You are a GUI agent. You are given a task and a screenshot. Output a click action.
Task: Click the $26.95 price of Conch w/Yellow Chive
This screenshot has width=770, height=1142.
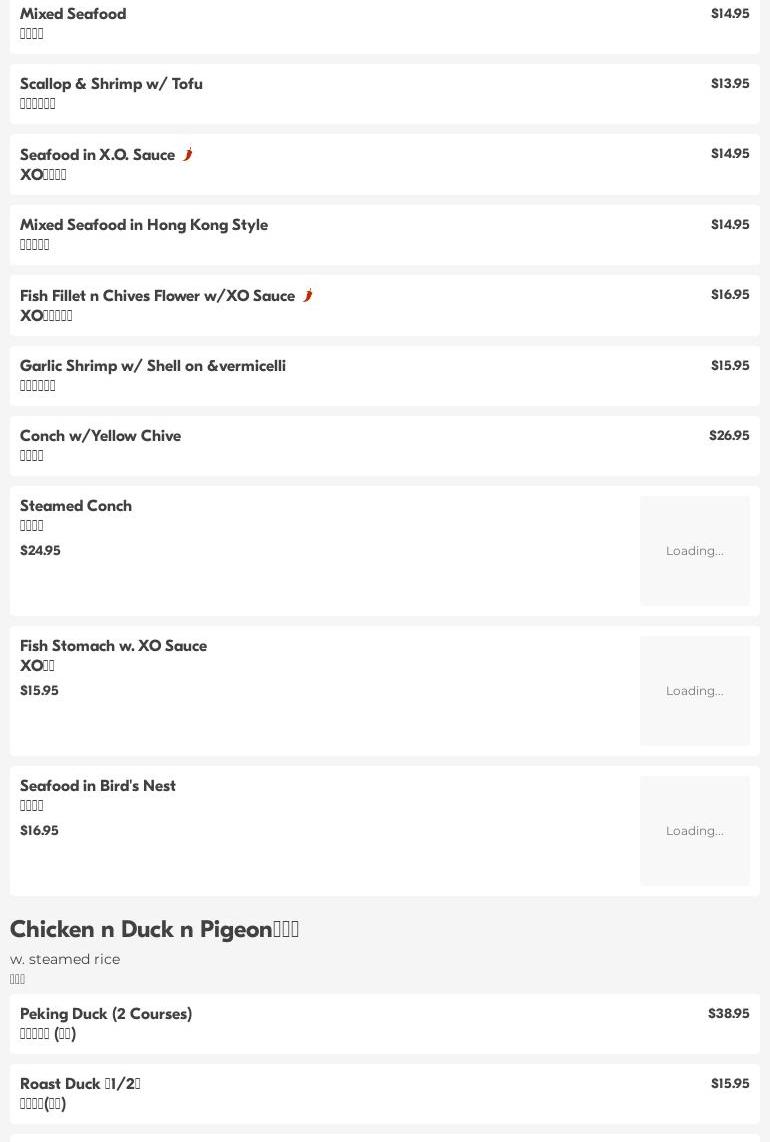pos(728,436)
